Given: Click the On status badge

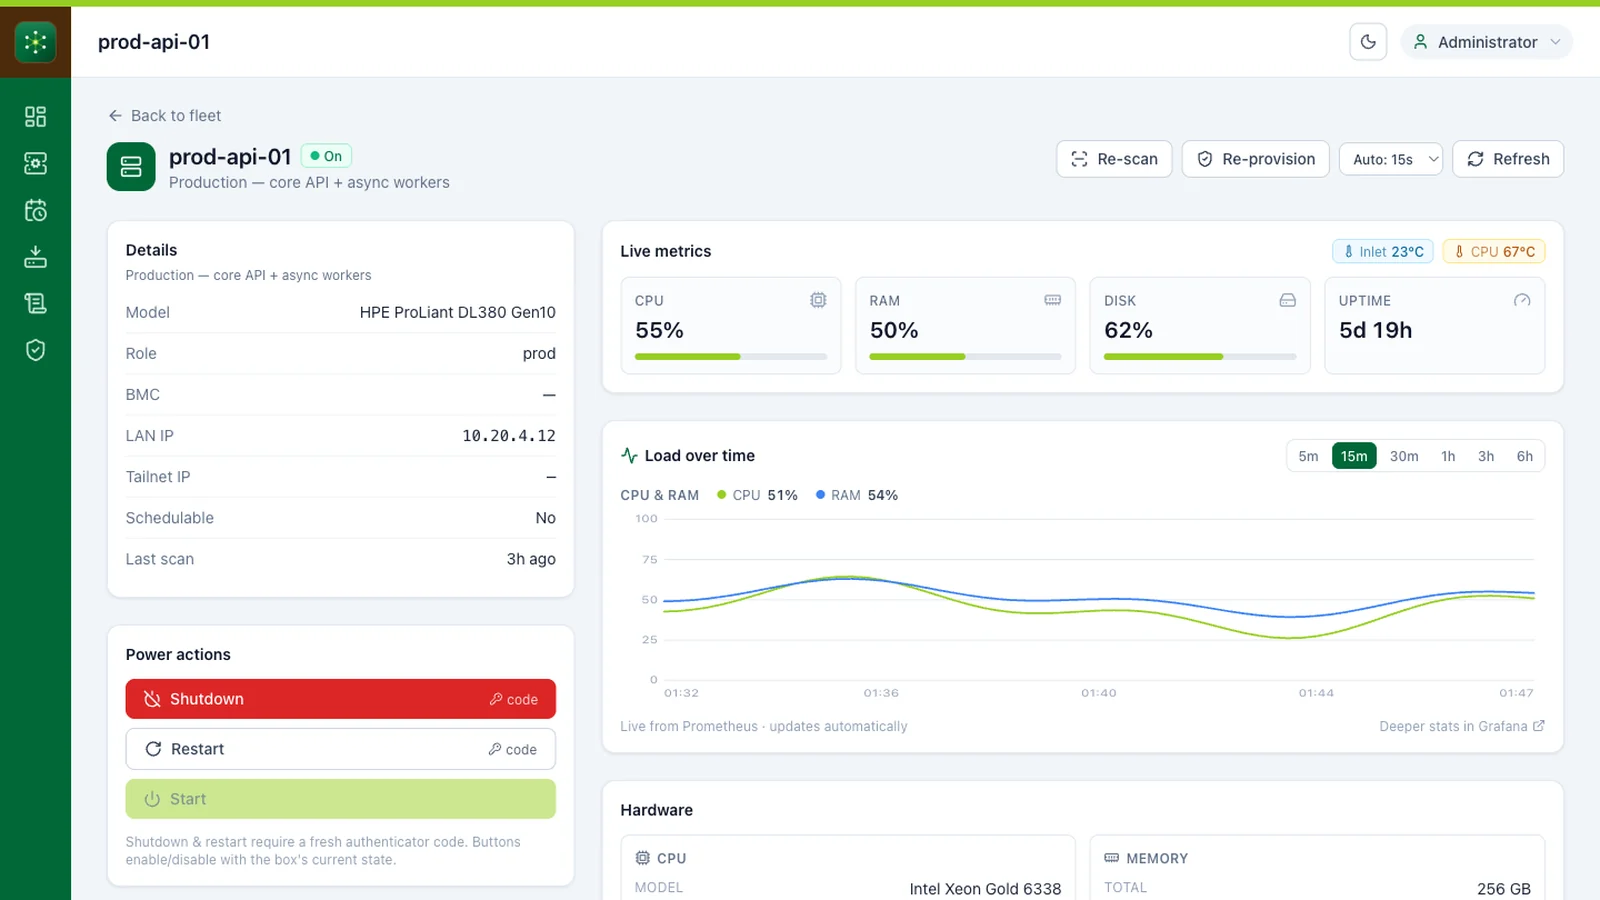Looking at the screenshot, I should (x=326, y=156).
